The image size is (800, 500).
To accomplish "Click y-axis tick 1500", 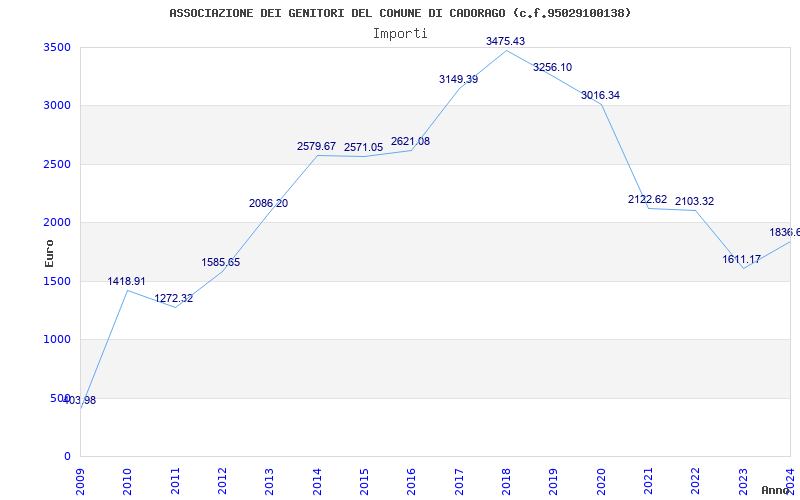I will tap(57, 281).
